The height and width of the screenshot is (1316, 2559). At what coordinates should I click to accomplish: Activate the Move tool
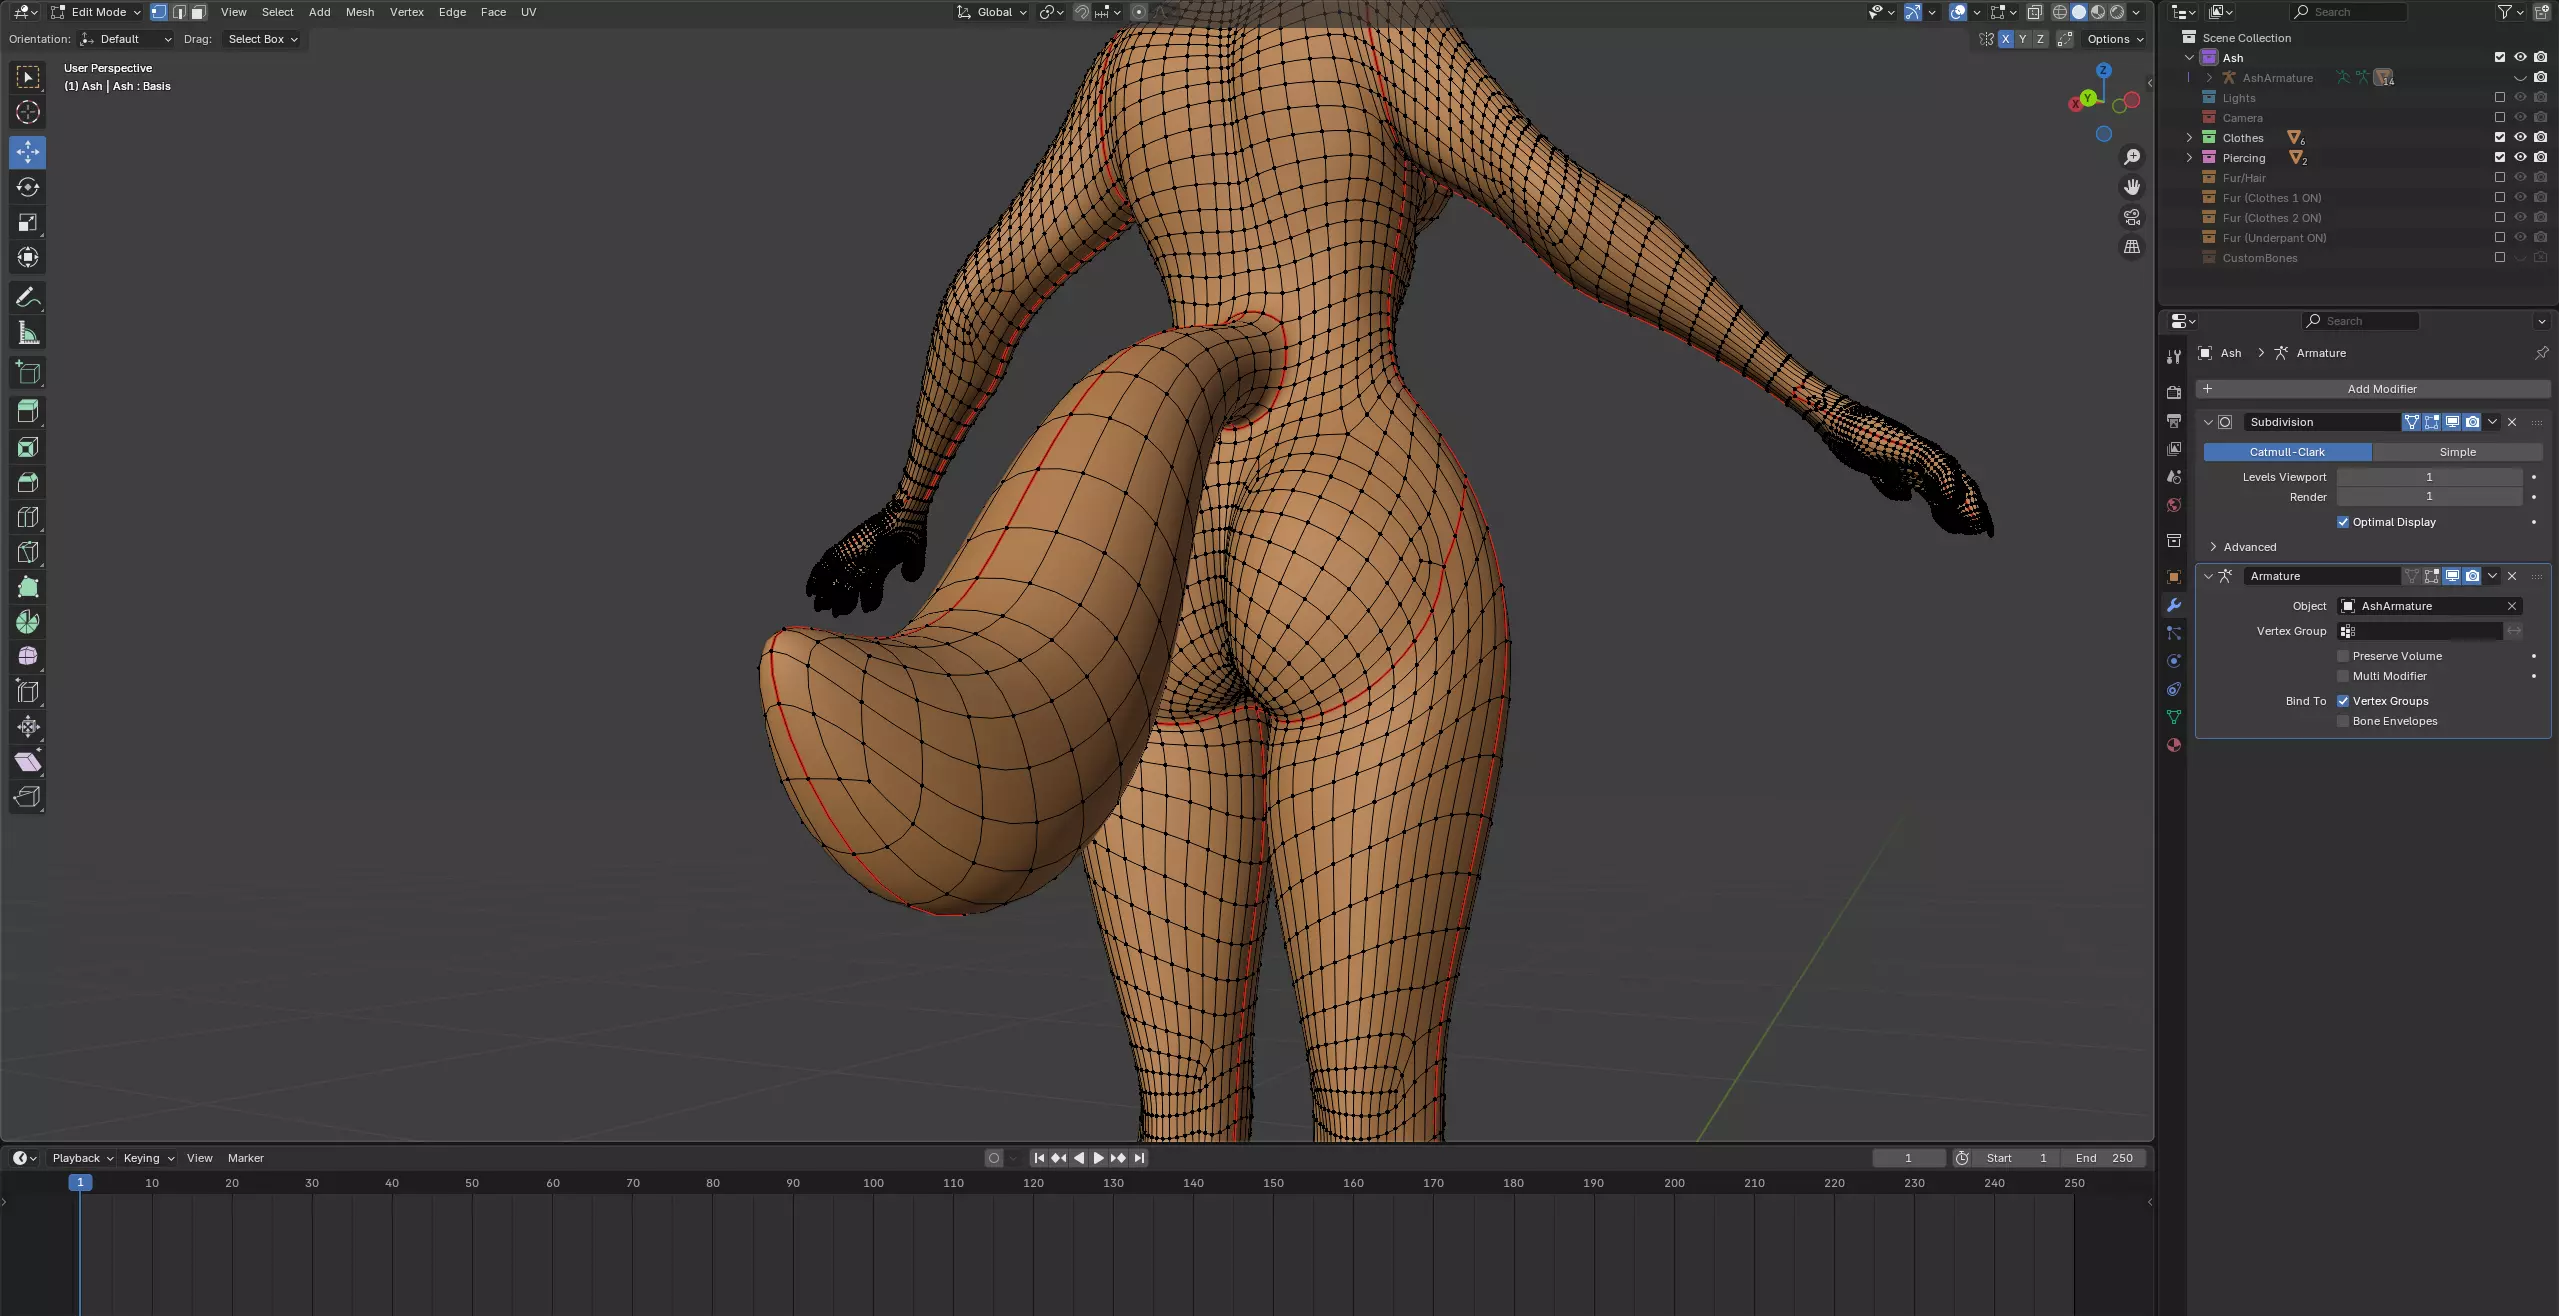[28, 152]
